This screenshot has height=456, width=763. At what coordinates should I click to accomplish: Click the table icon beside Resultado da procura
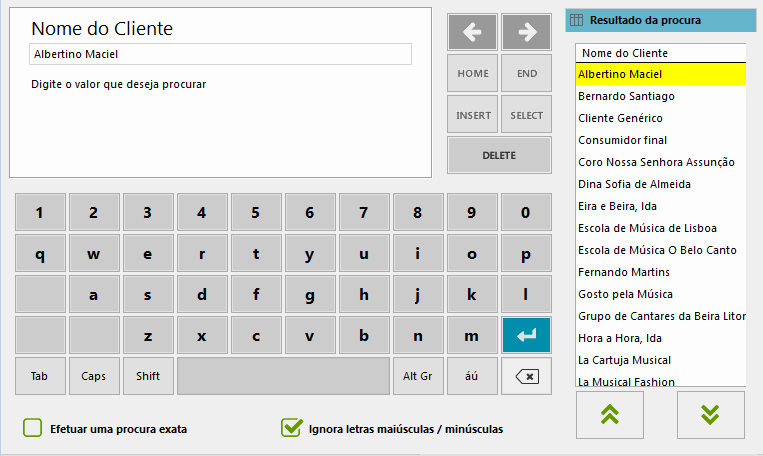[x=576, y=20]
